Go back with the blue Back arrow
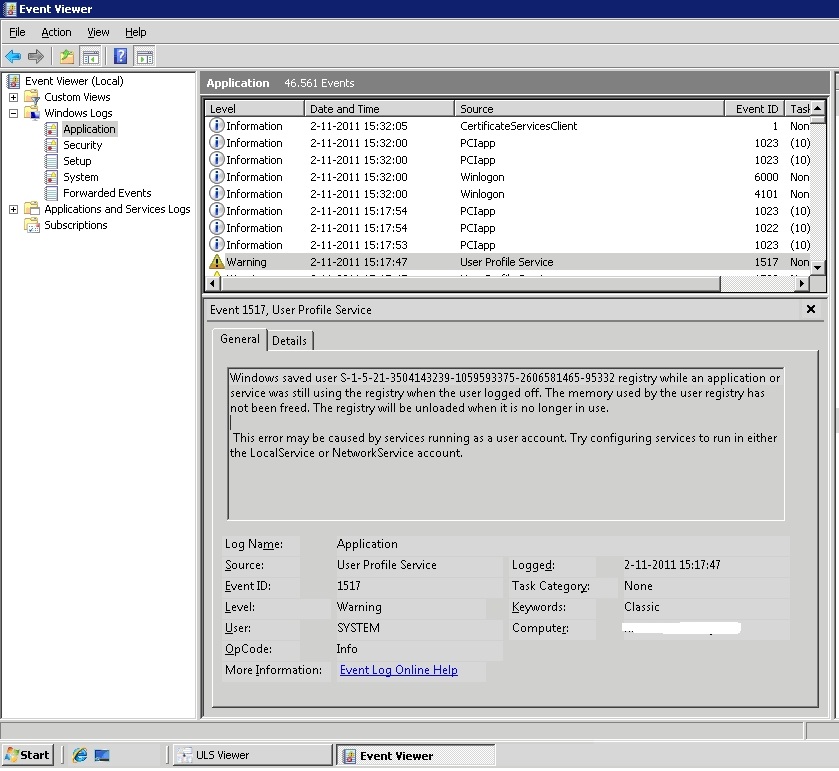Image resolution: width=839 pixels, height=771 pixels. coord(13,56)
